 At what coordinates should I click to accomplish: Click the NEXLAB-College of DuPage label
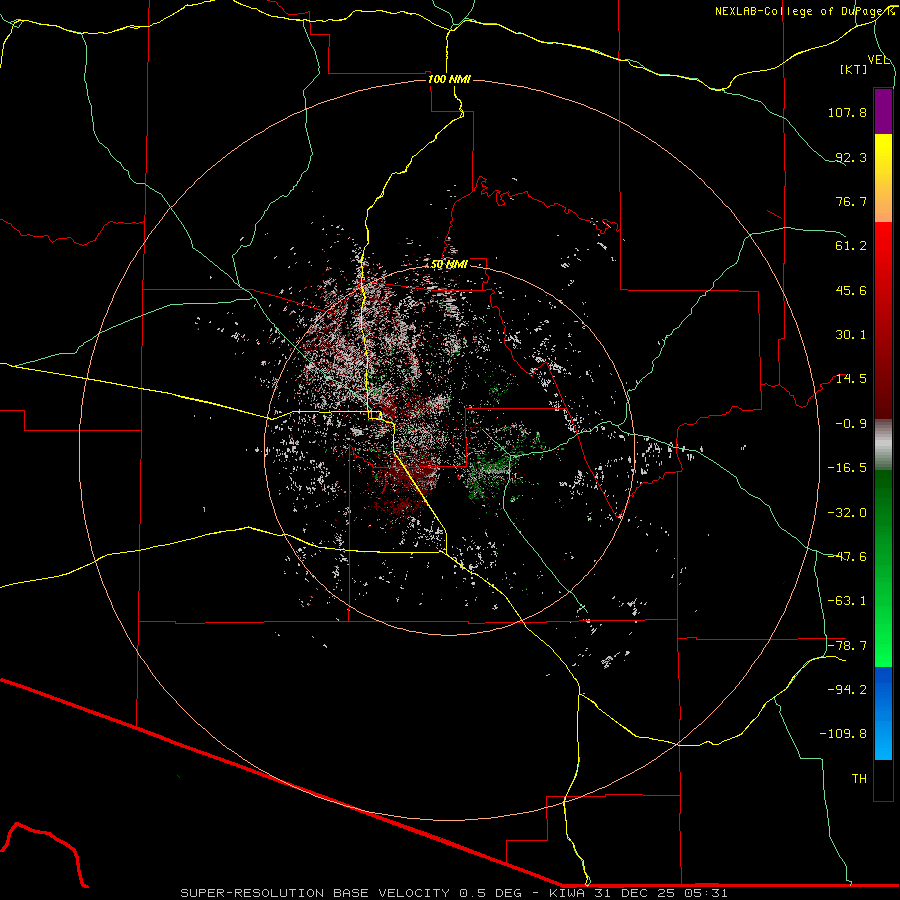point(804,11)
